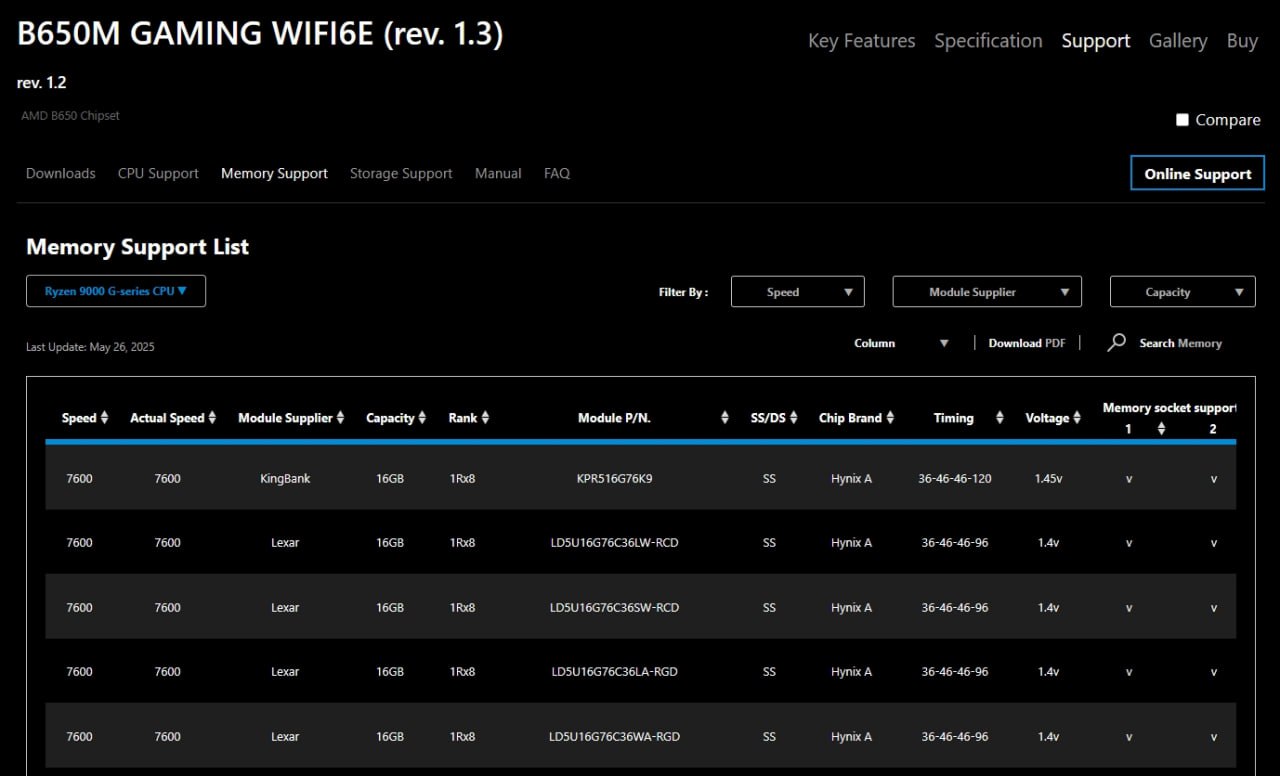Click module number LD5U16G76C36LW-RCD
Viewport: 1280px width, 776px height.
click(x=614, y=543)
